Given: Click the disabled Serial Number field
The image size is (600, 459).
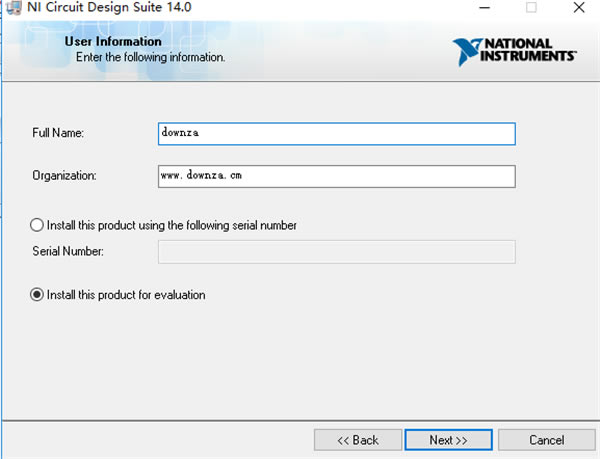Looking at the screenshot, I should pyautogui.click(x=336, y=251).
